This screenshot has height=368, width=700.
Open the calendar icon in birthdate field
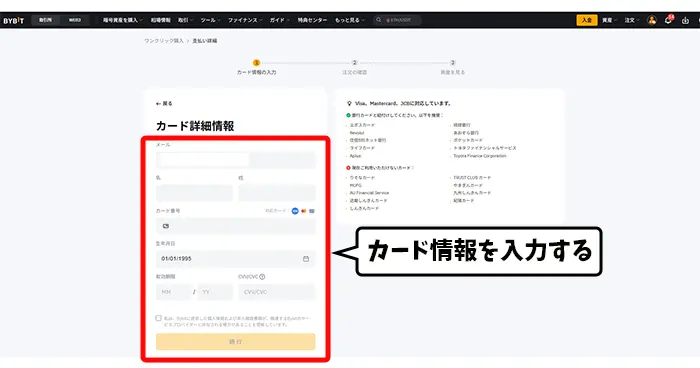coord(306,259)
